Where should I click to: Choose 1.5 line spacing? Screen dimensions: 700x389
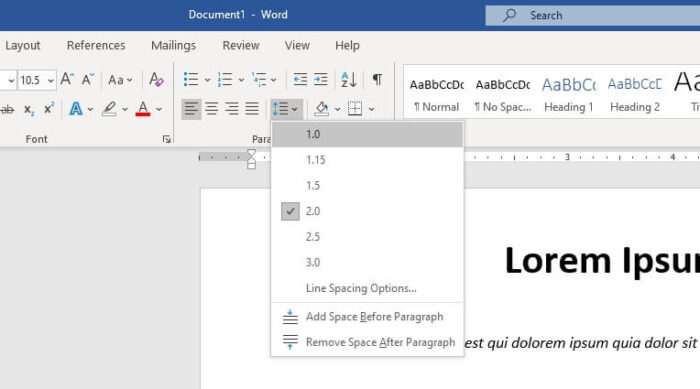(x=367, y=185)
